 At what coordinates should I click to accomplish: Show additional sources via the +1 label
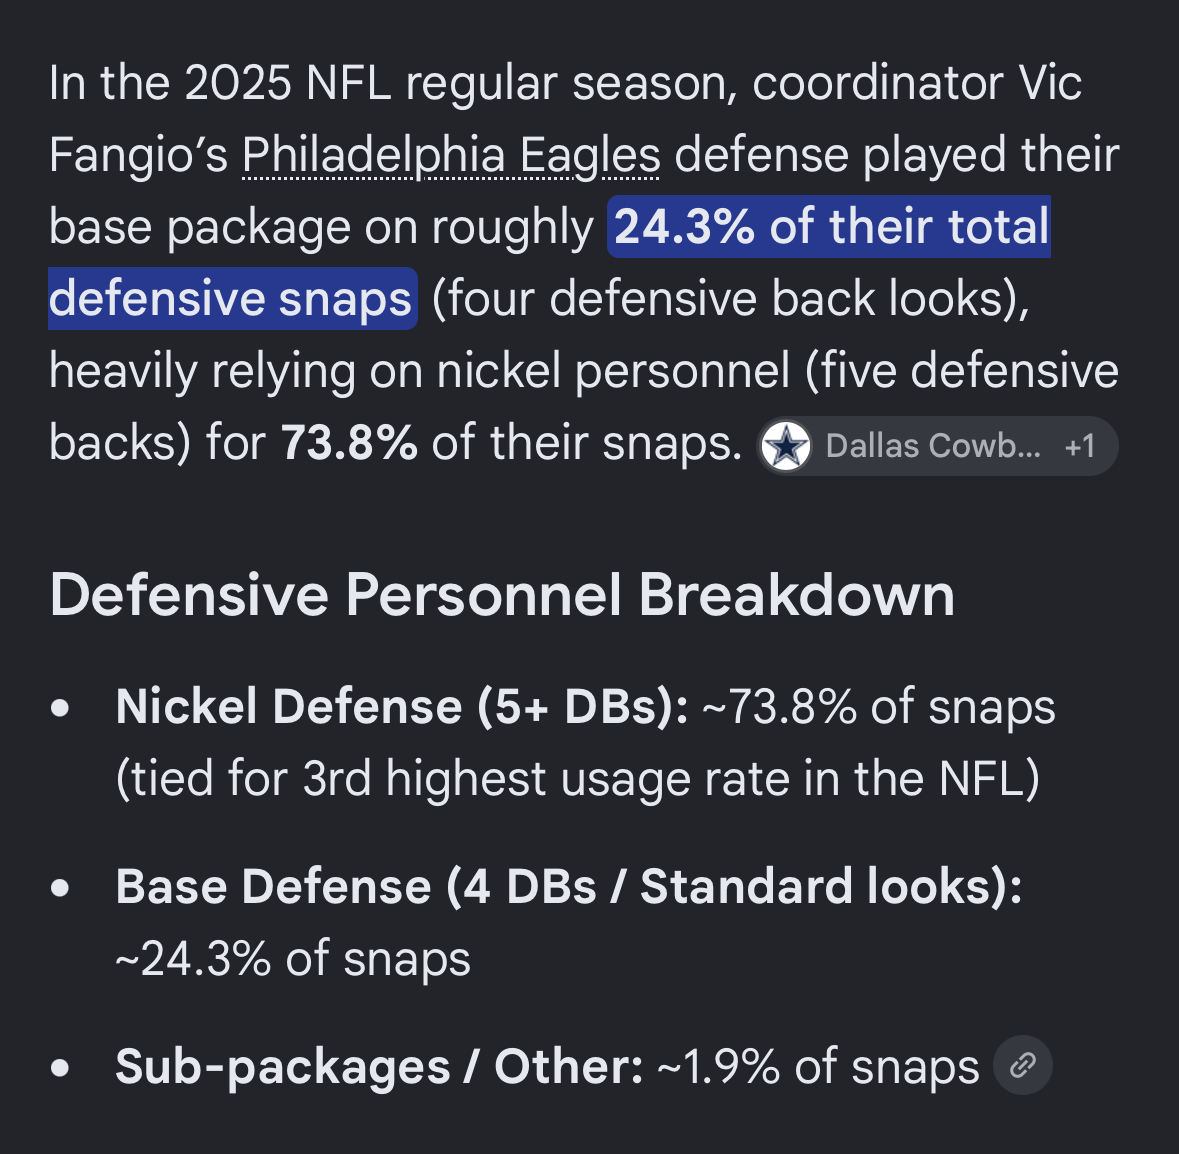tap(1080, 447)
